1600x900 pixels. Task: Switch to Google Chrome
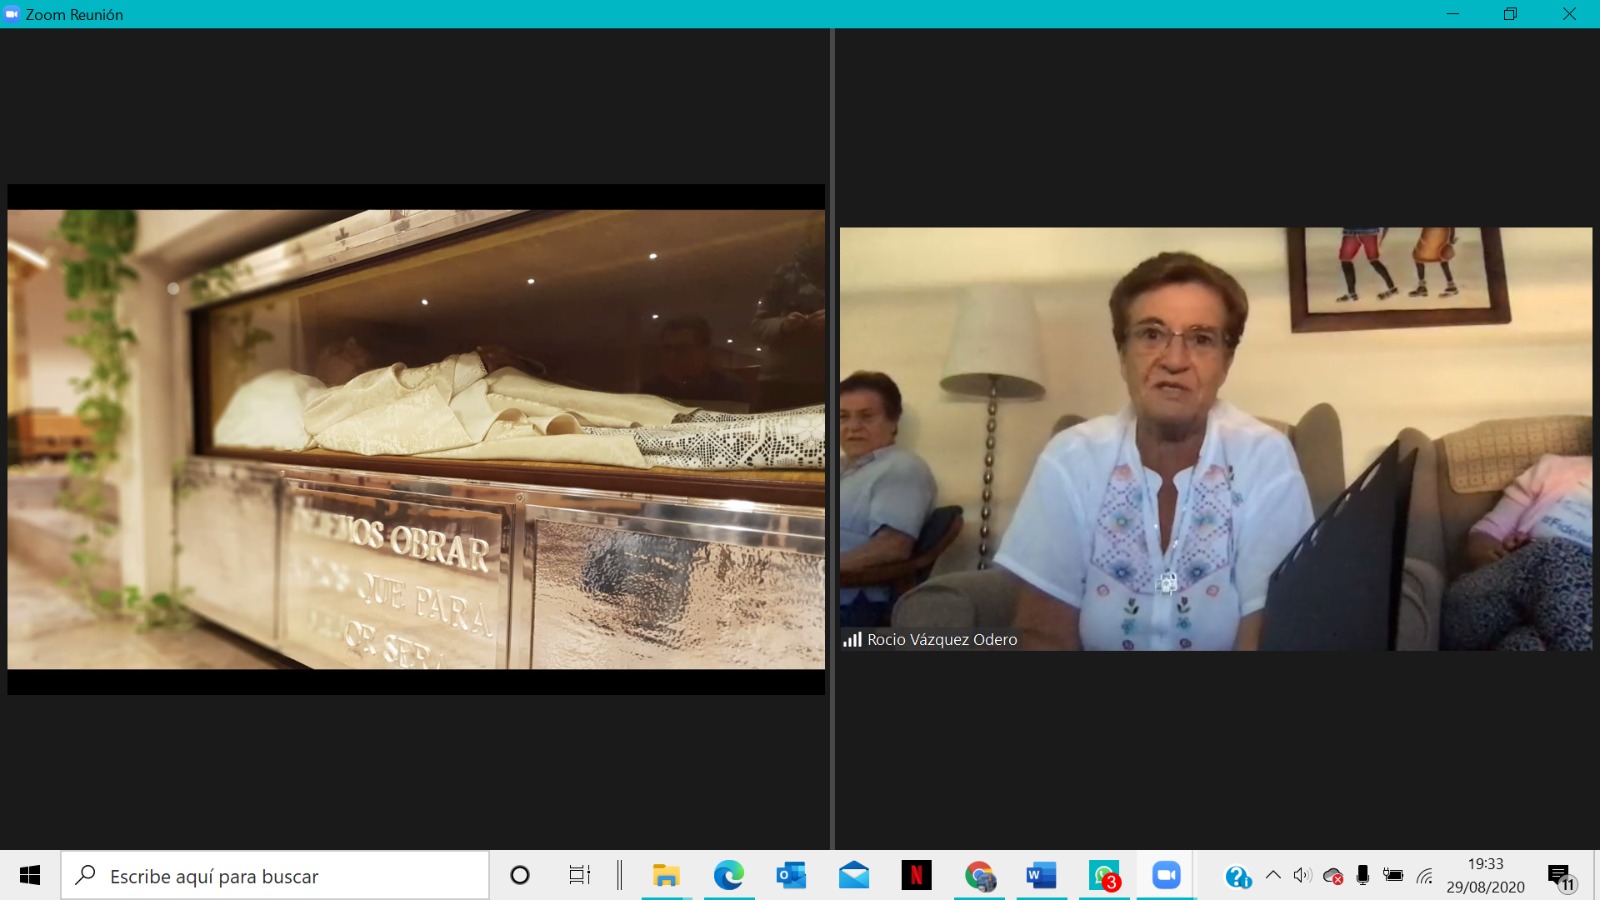[979, 876]
